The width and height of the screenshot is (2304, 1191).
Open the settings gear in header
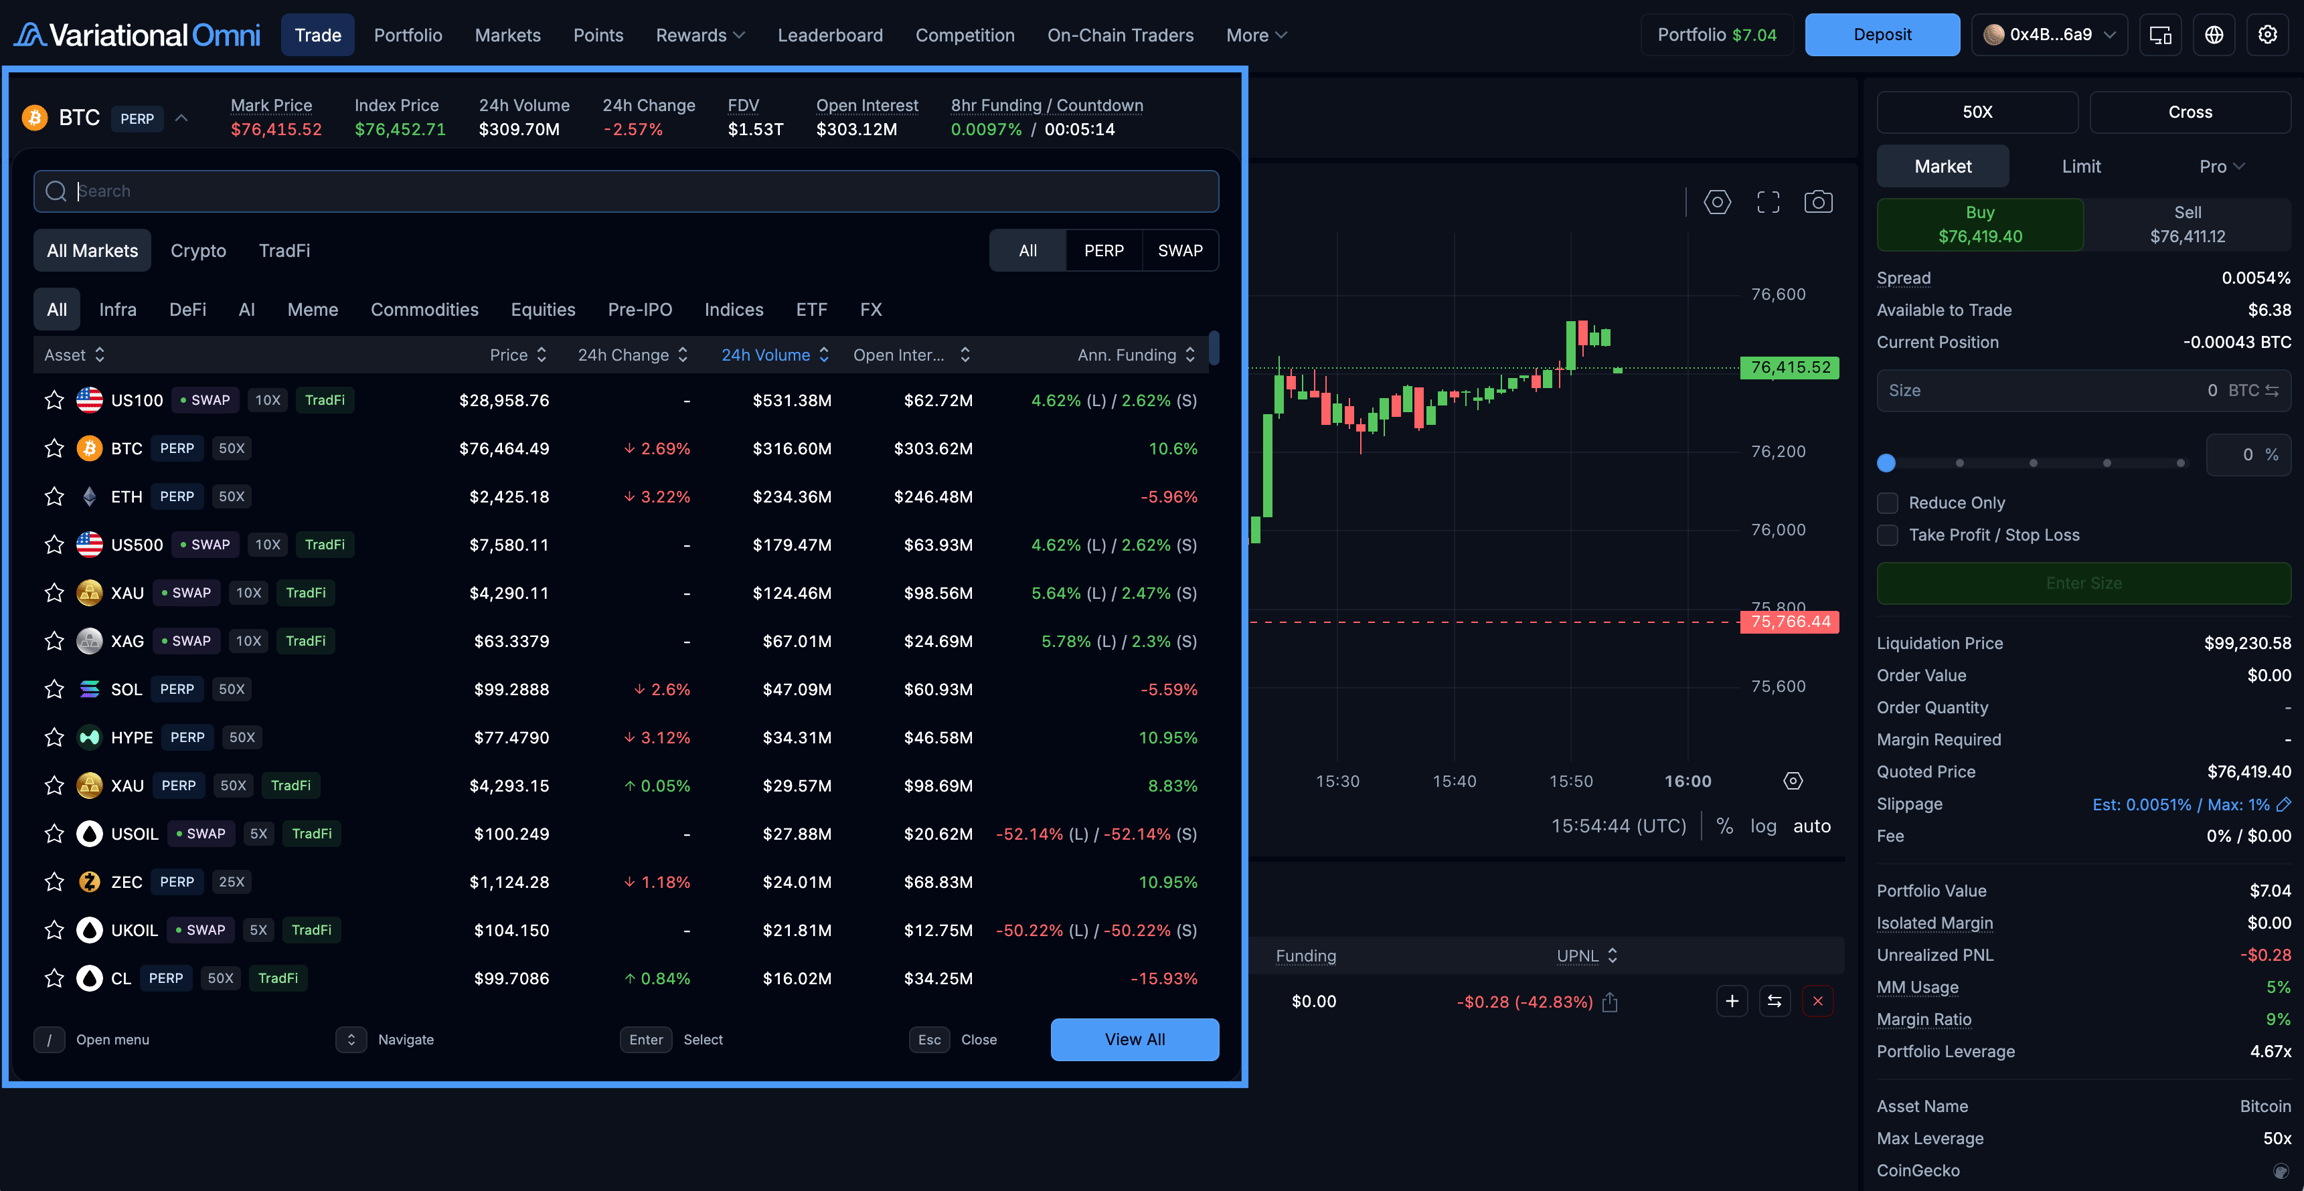click(x=2268, y=35)
